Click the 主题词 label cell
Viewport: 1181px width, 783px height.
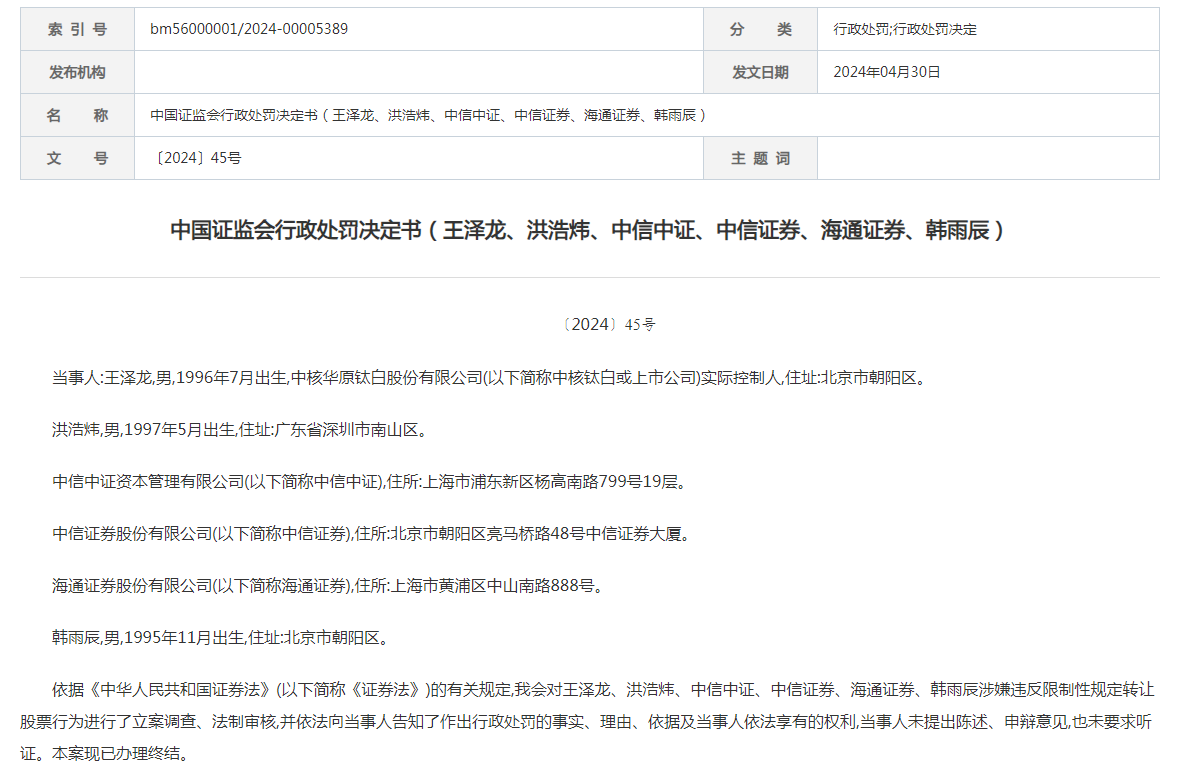(x=760, y=158)
